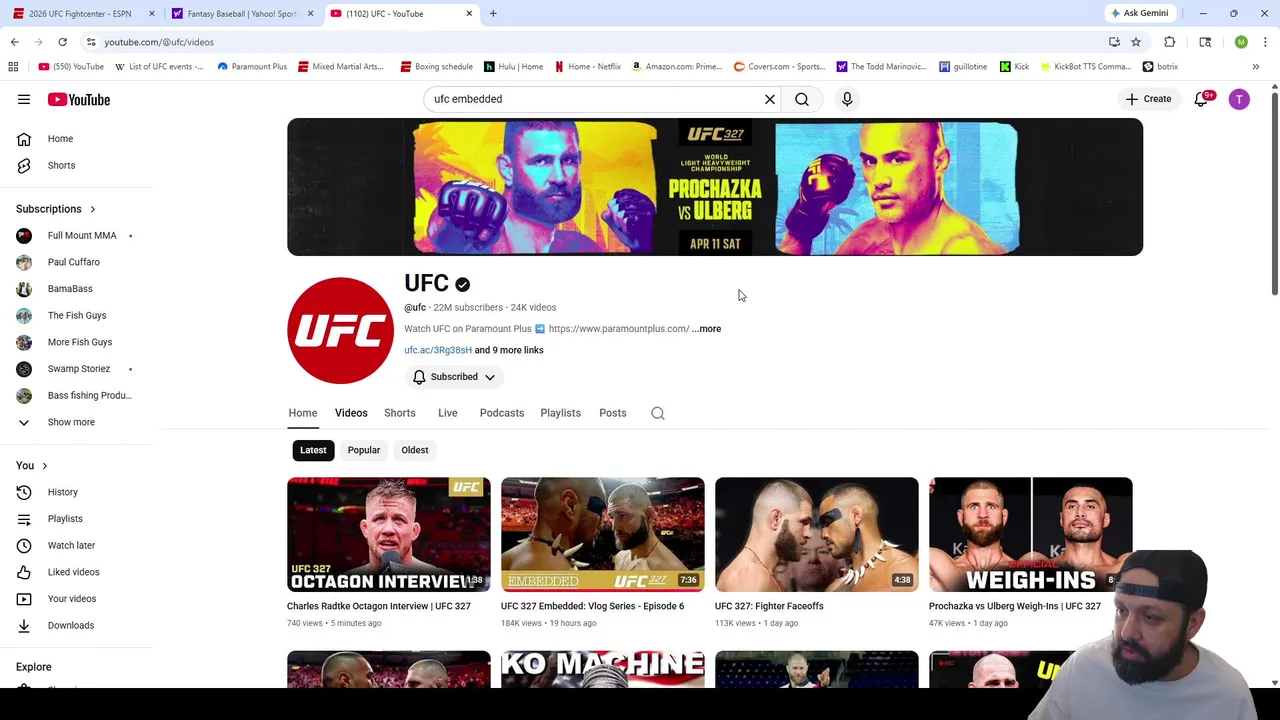Viewport: 1280px width, 720px height.
Task: Open the channel Shorts tab
Action: pyautogui.click(x=400, y=413)
